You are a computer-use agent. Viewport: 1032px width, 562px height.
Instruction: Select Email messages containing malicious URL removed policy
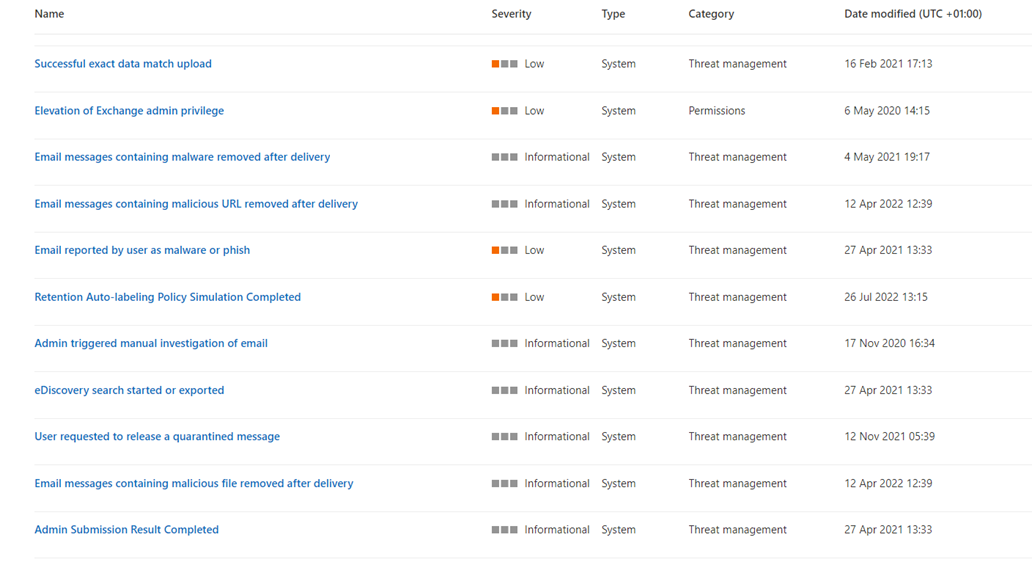[x=196, y=204]
